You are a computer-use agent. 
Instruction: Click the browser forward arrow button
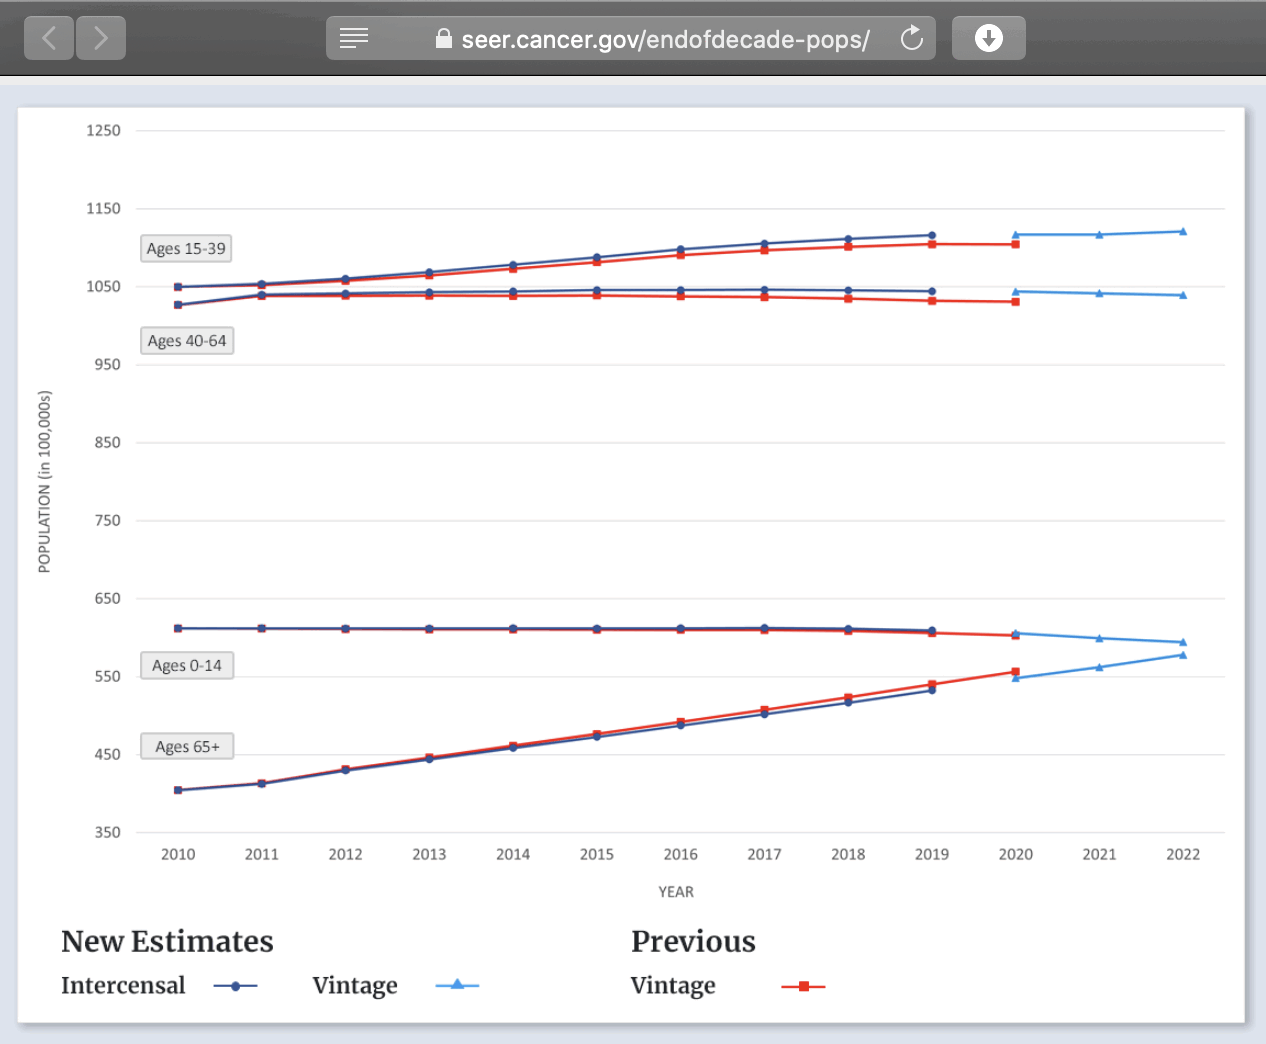(101, 39)
